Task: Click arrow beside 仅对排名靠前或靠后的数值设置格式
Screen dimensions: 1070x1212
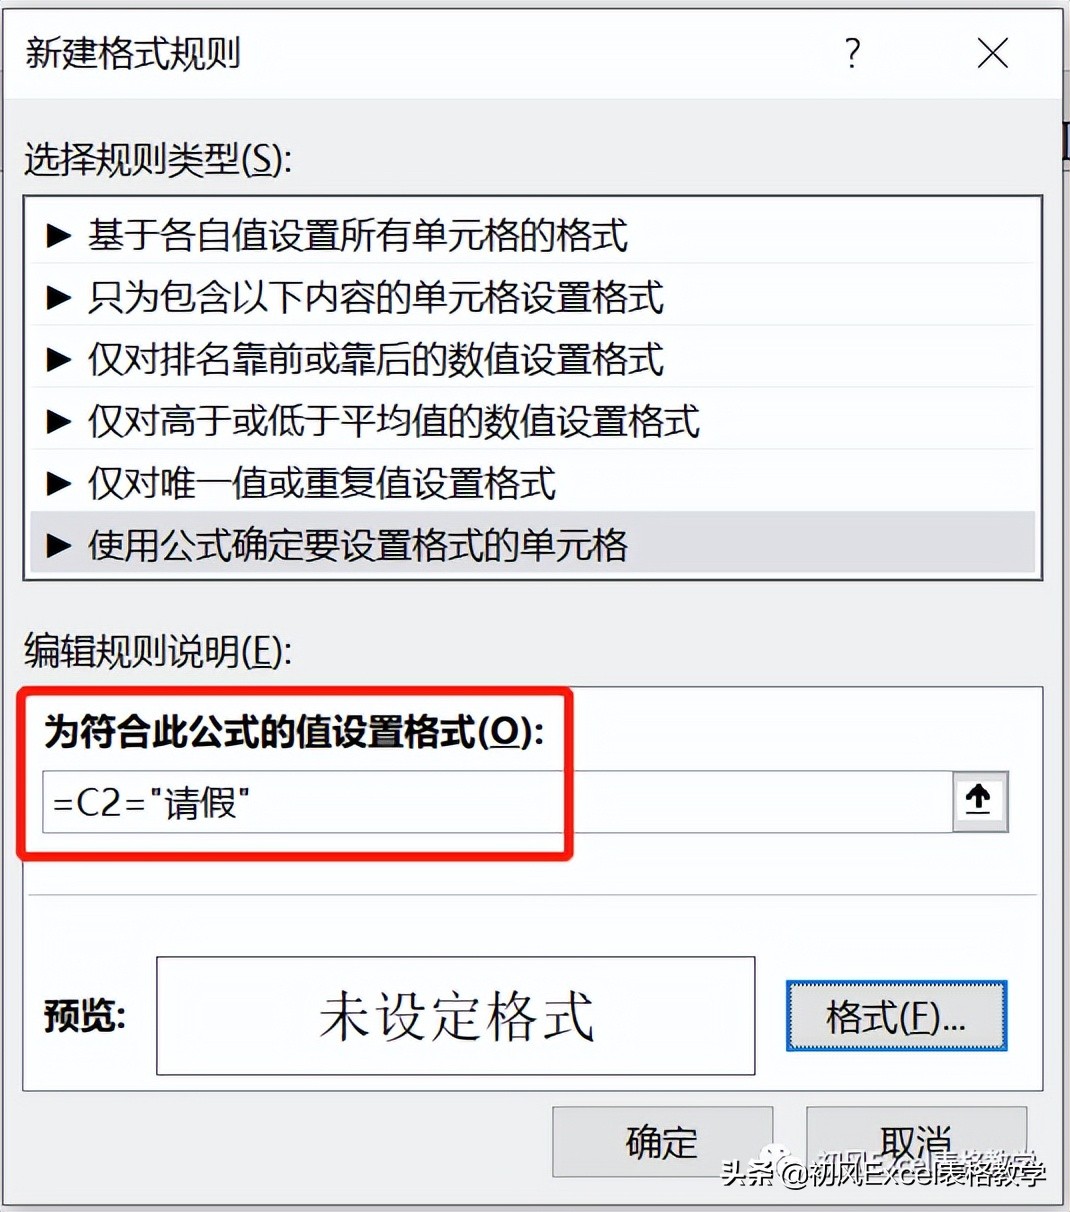Action: [x=59, y=360]
